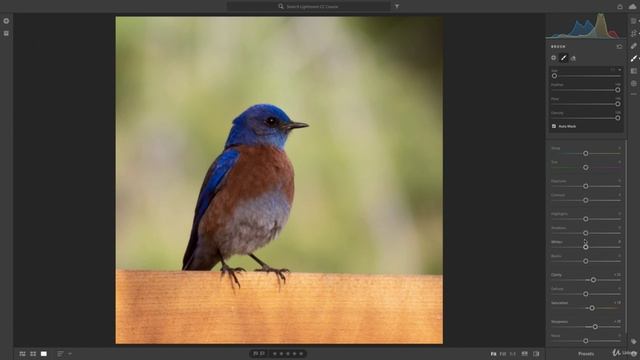
Task: Select the Crop and Rotate tool
Action: (x=633, y=33)
